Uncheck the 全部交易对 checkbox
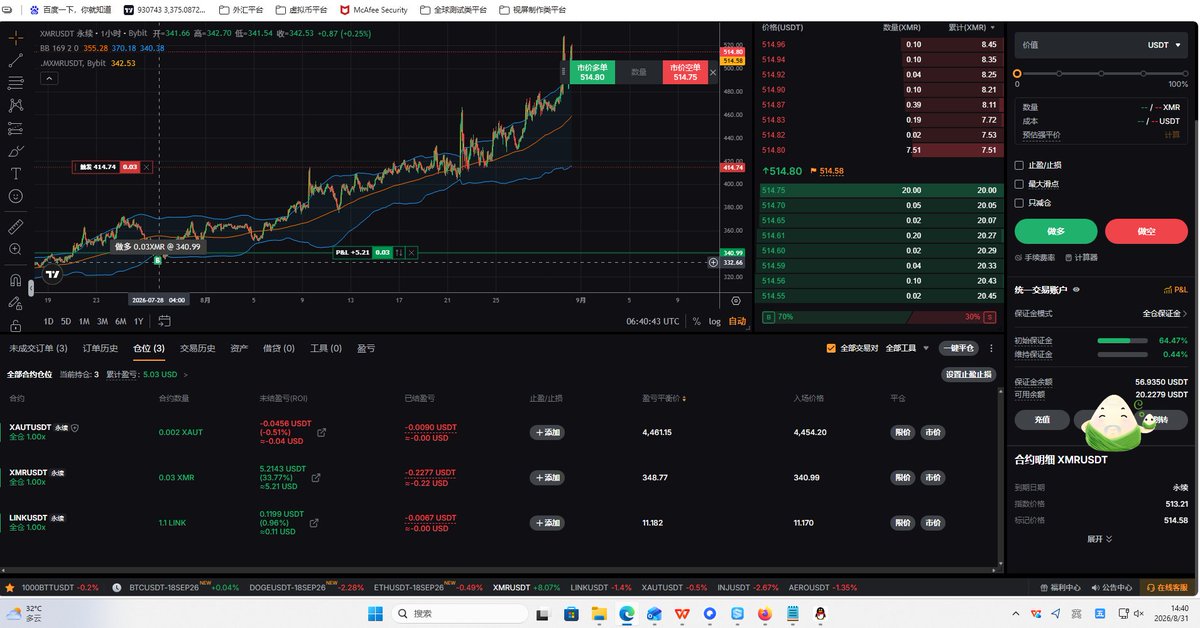This screenshot has width=1200, height=628. tap(831, 348)
